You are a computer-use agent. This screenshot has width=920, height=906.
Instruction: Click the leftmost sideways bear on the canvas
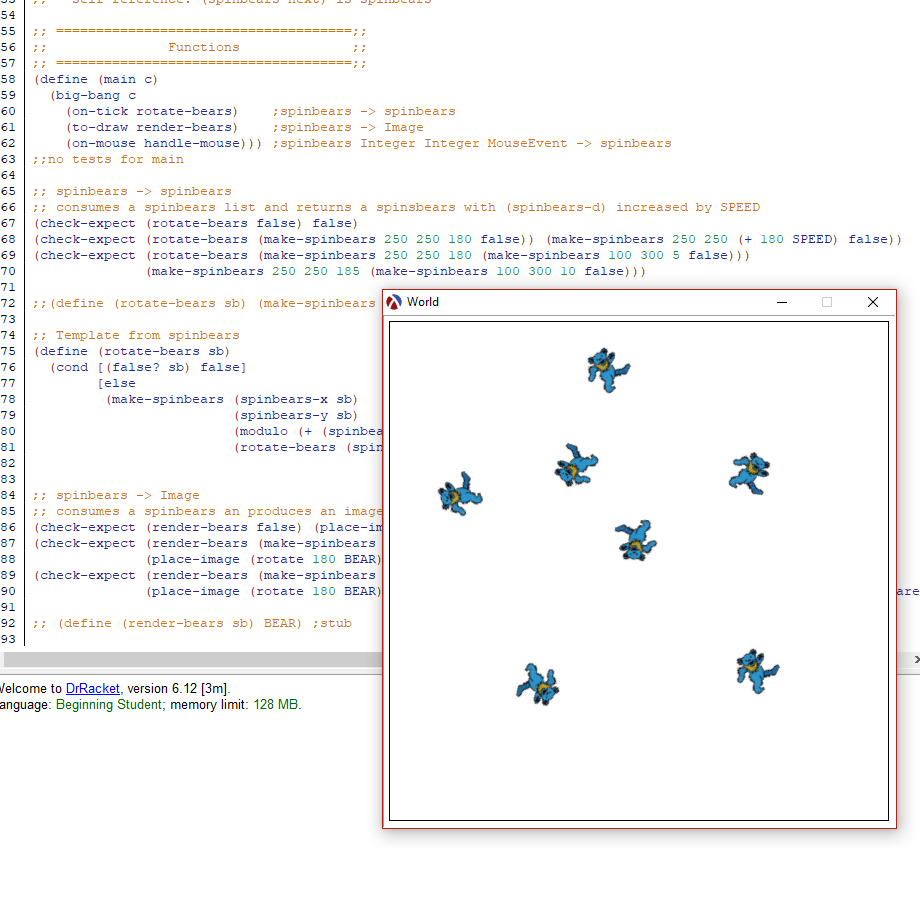coord(459,494)
